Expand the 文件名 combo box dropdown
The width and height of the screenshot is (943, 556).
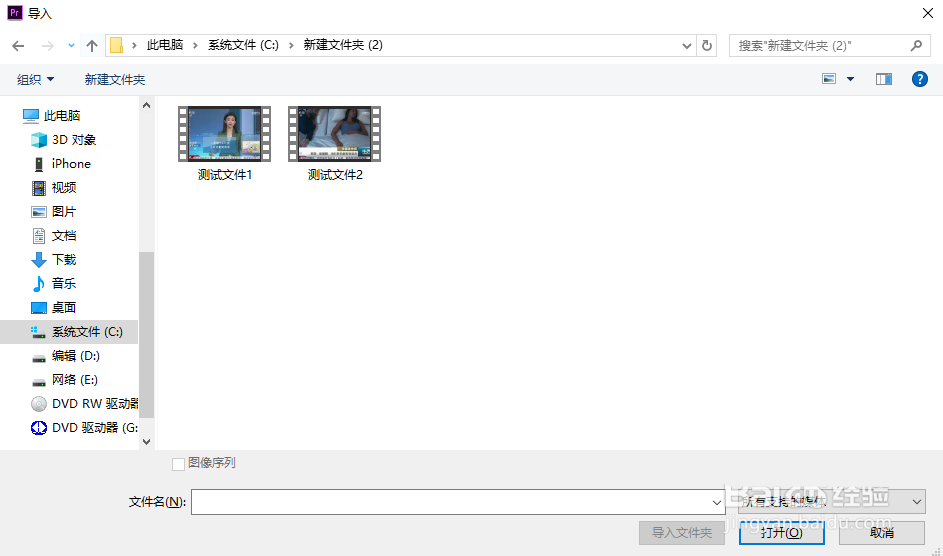[716, 502]
